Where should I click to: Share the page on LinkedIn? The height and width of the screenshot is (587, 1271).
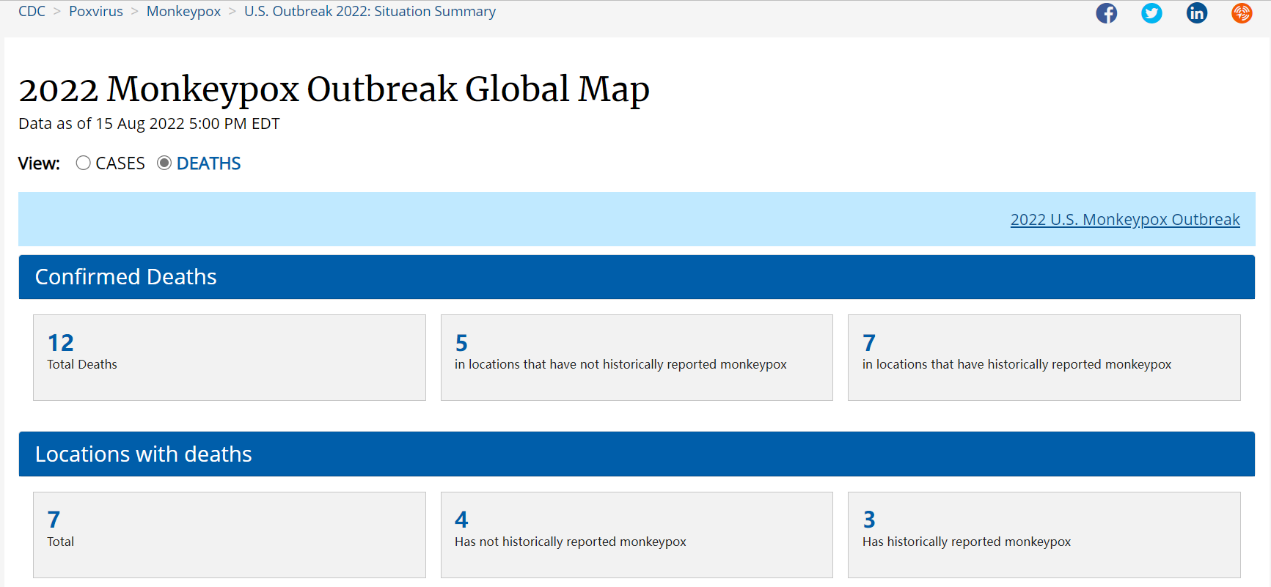1197,13
